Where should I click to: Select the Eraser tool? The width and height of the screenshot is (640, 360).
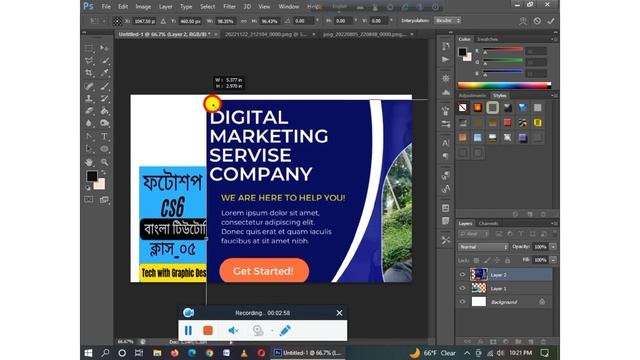pyautogui.click(x=89, y=111)
